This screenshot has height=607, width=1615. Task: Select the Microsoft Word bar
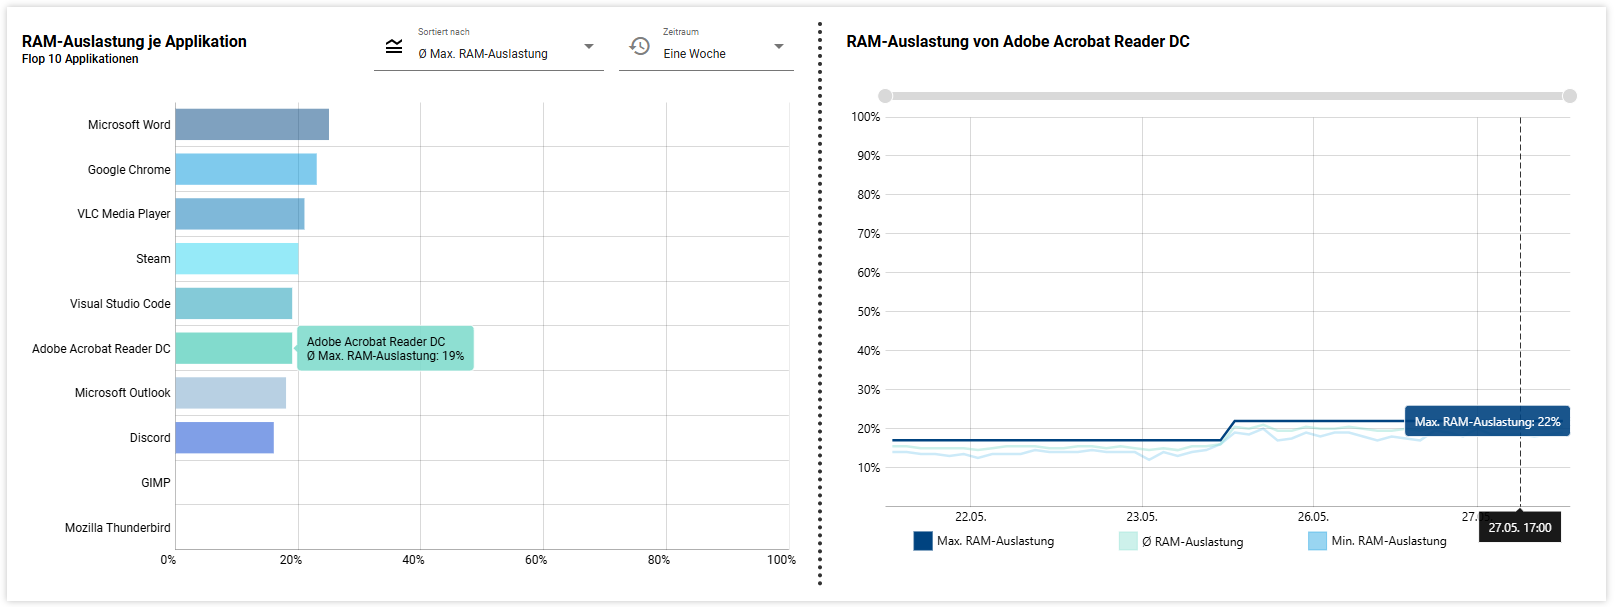point(252,125)
